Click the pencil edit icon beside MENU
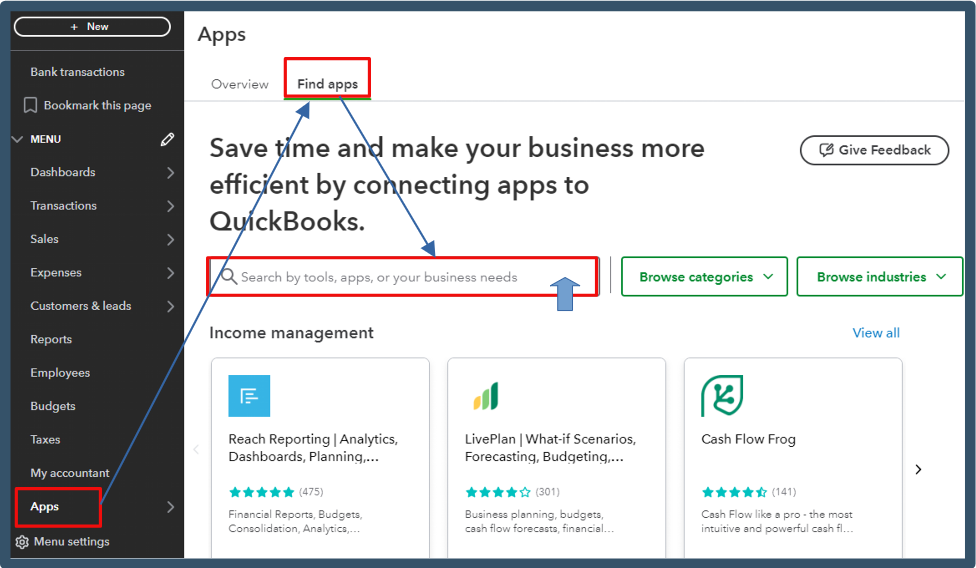The image size is (976, 568). (x=167, y=139)
